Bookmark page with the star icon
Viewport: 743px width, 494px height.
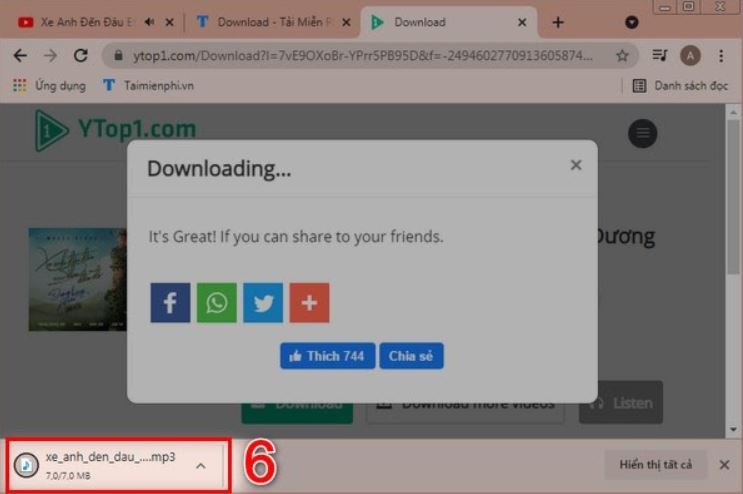[622, 56]
